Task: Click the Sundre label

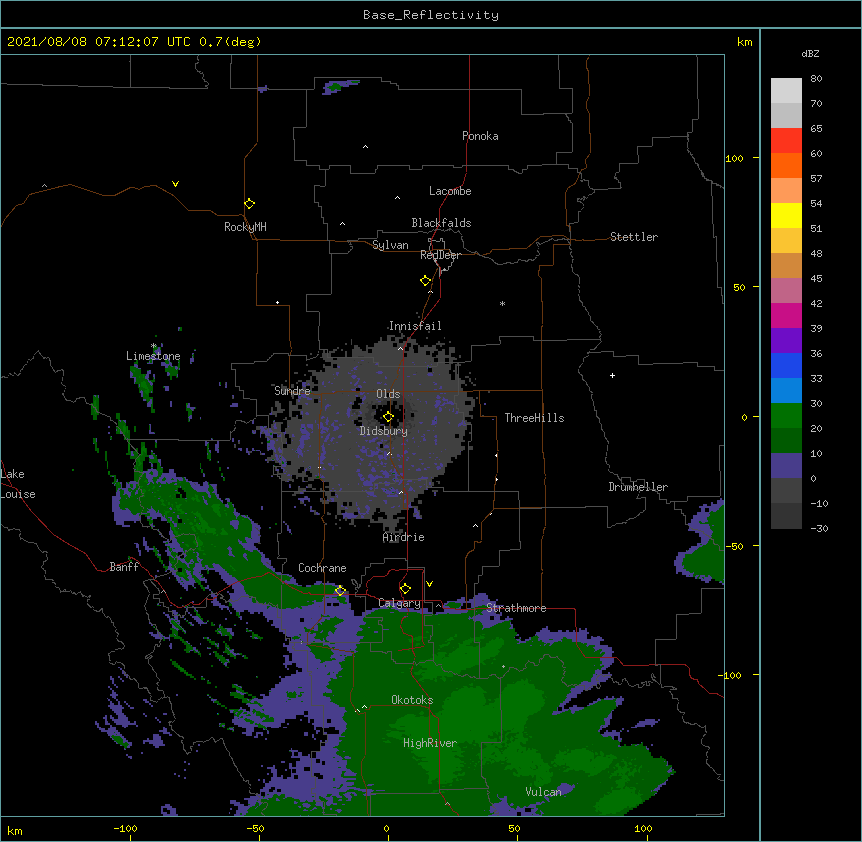Action: [292, 391]
